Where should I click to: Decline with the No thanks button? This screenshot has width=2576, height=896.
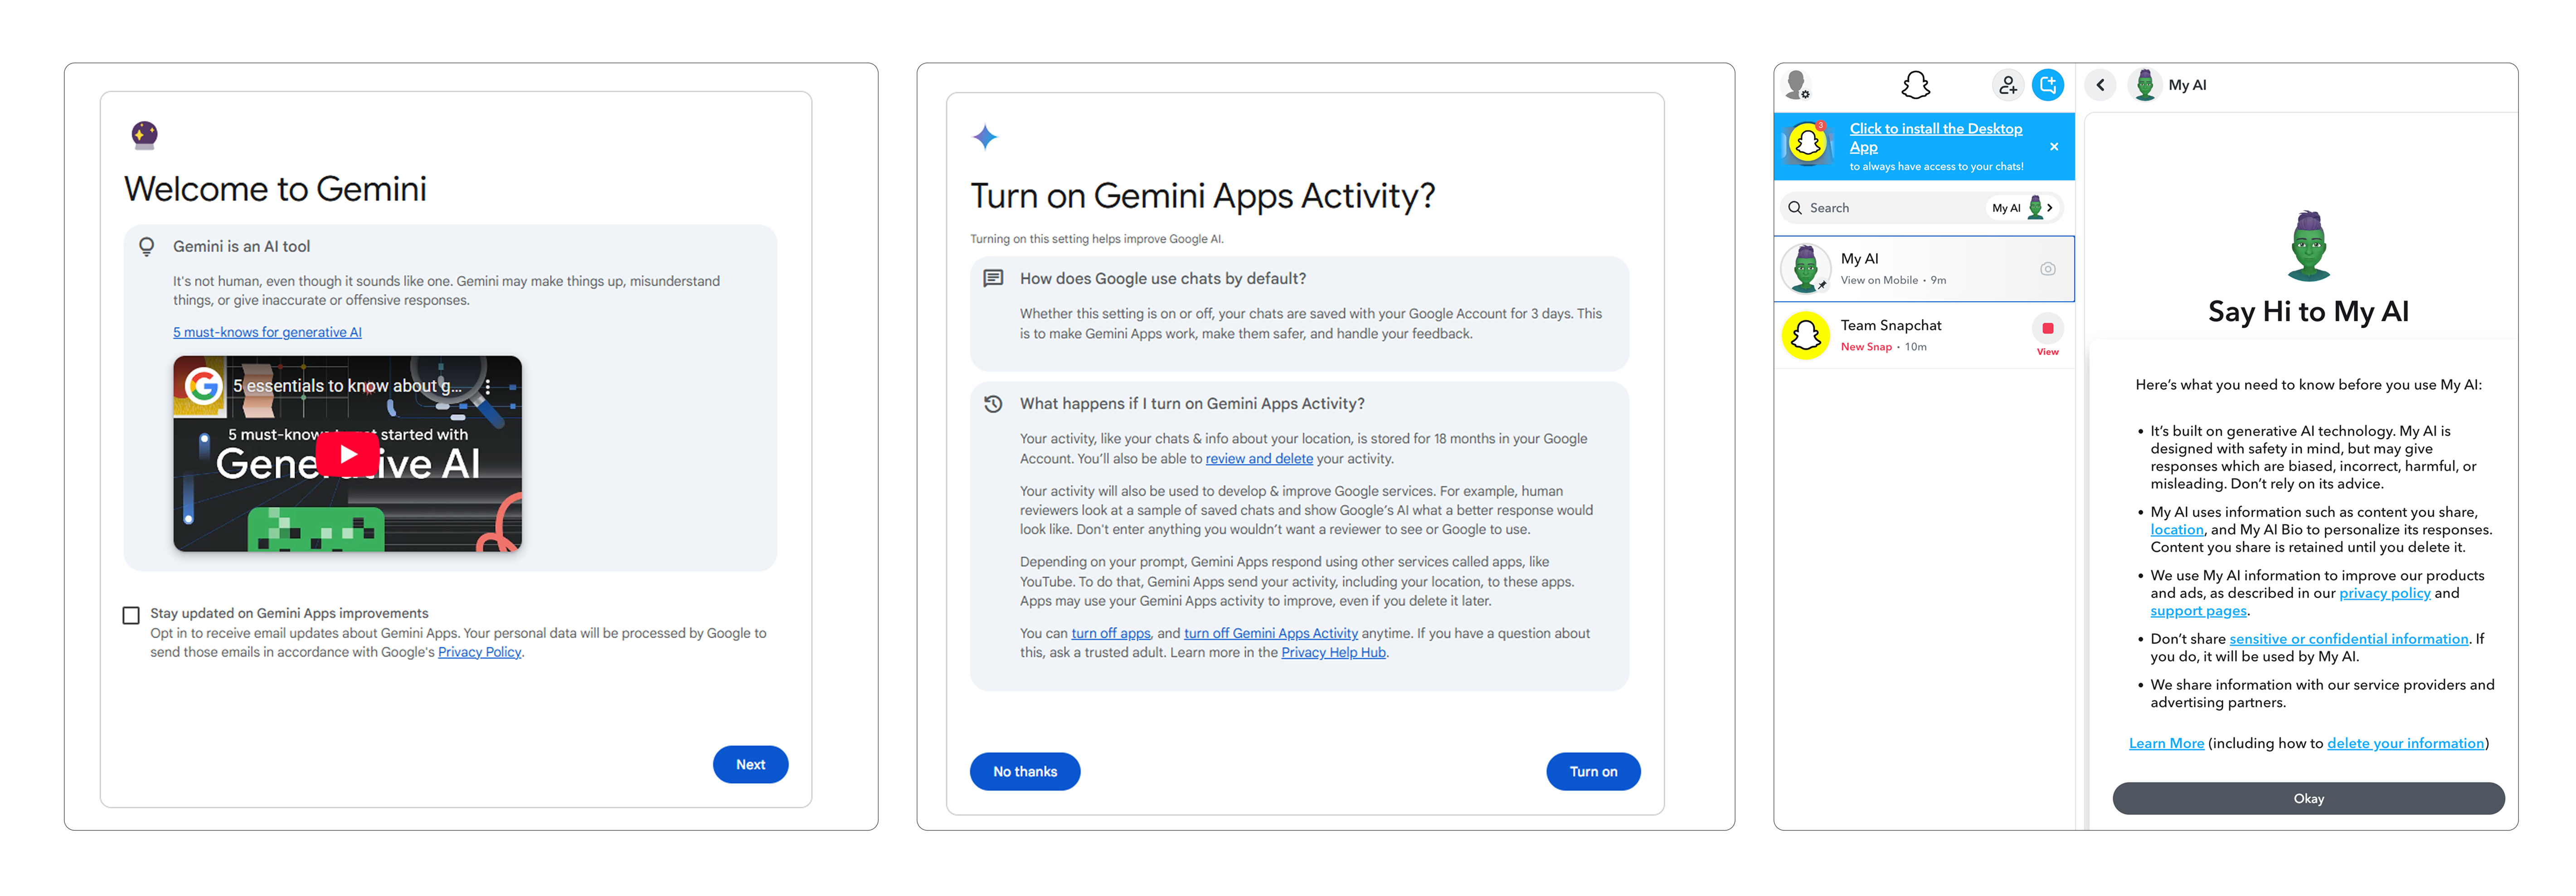tap(1024, 771)
